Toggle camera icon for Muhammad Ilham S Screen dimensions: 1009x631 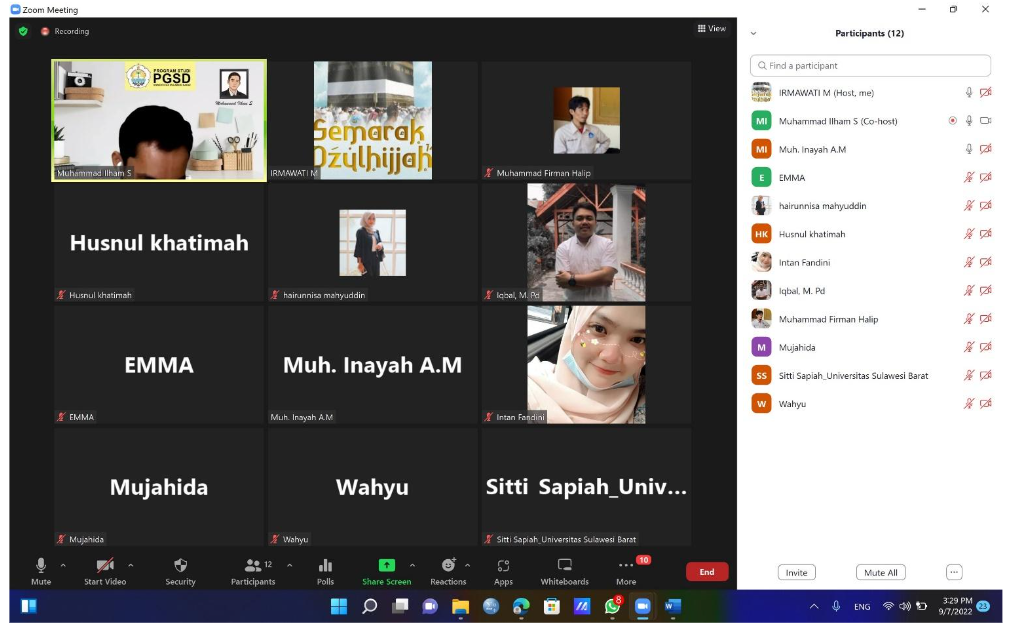click(985, 121)
